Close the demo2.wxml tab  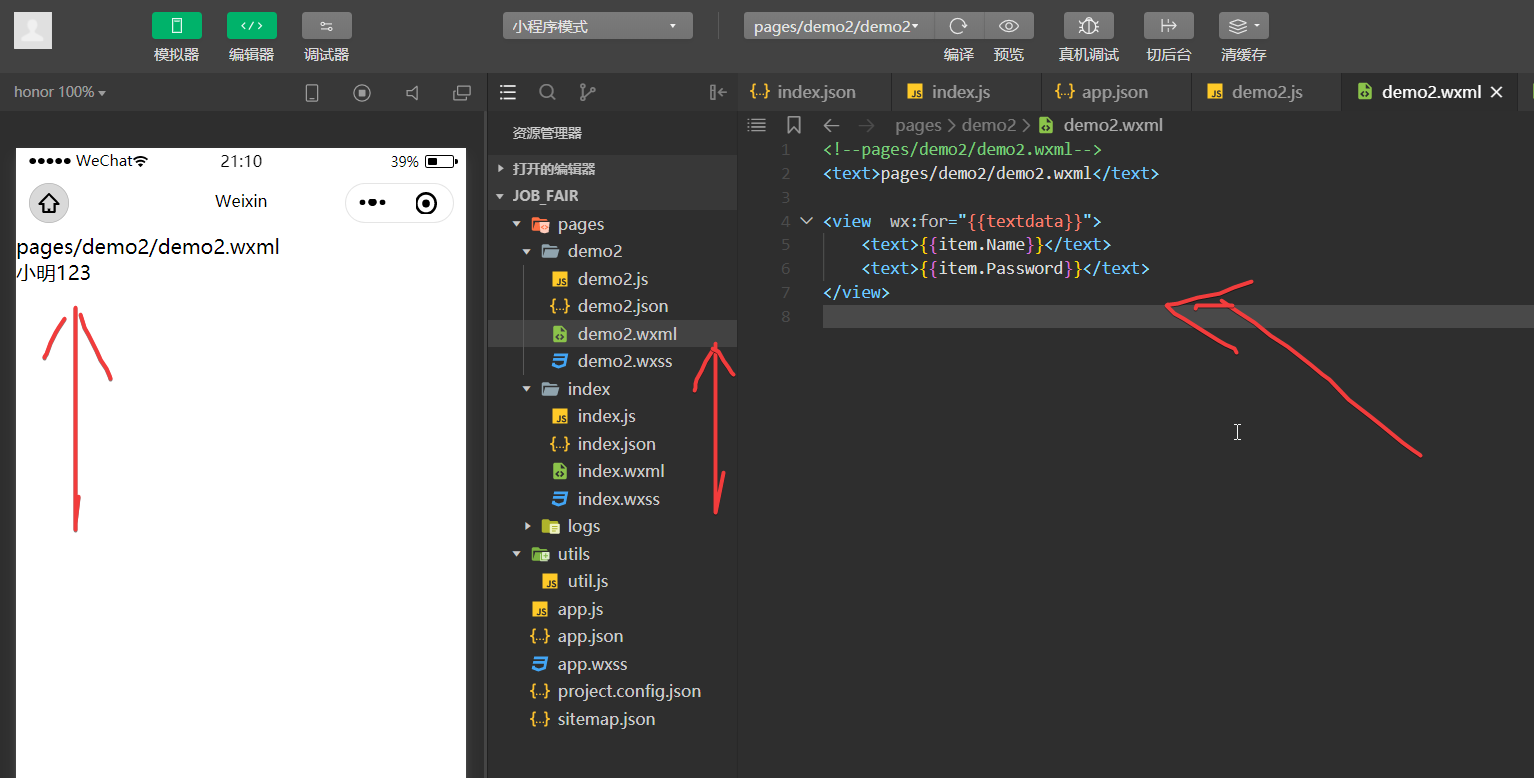(x=1497, y=92)
